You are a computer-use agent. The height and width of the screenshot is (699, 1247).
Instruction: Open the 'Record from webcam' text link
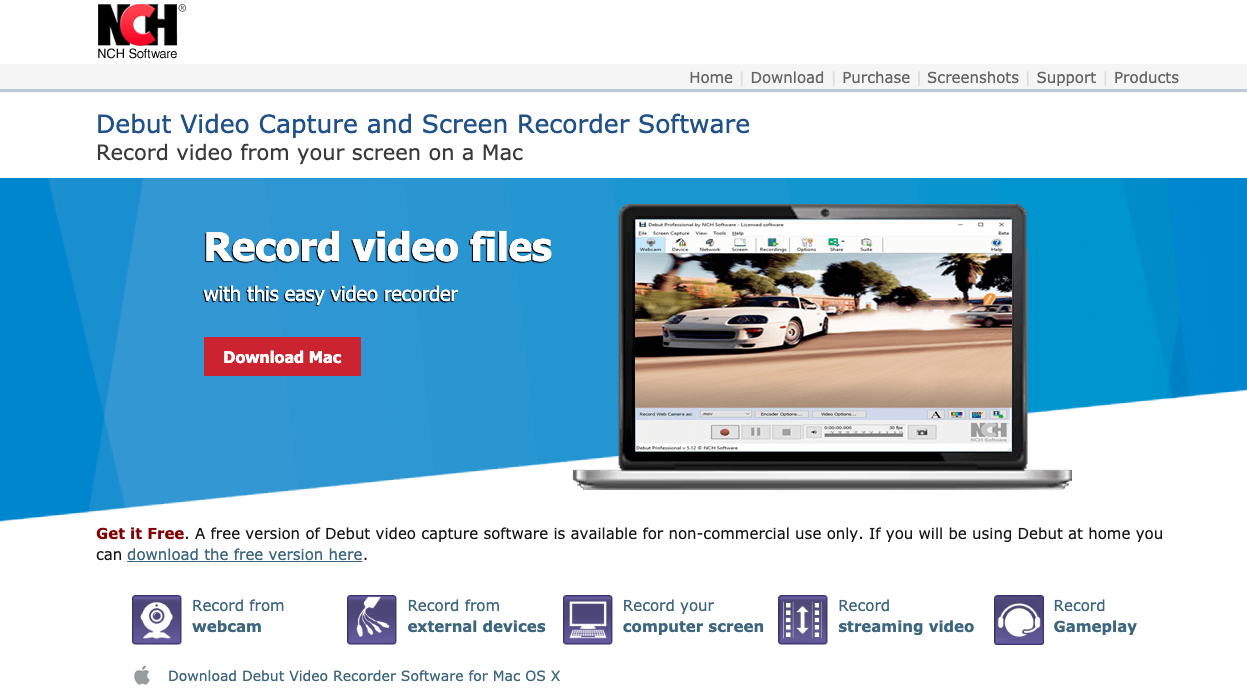click(238, 616)
